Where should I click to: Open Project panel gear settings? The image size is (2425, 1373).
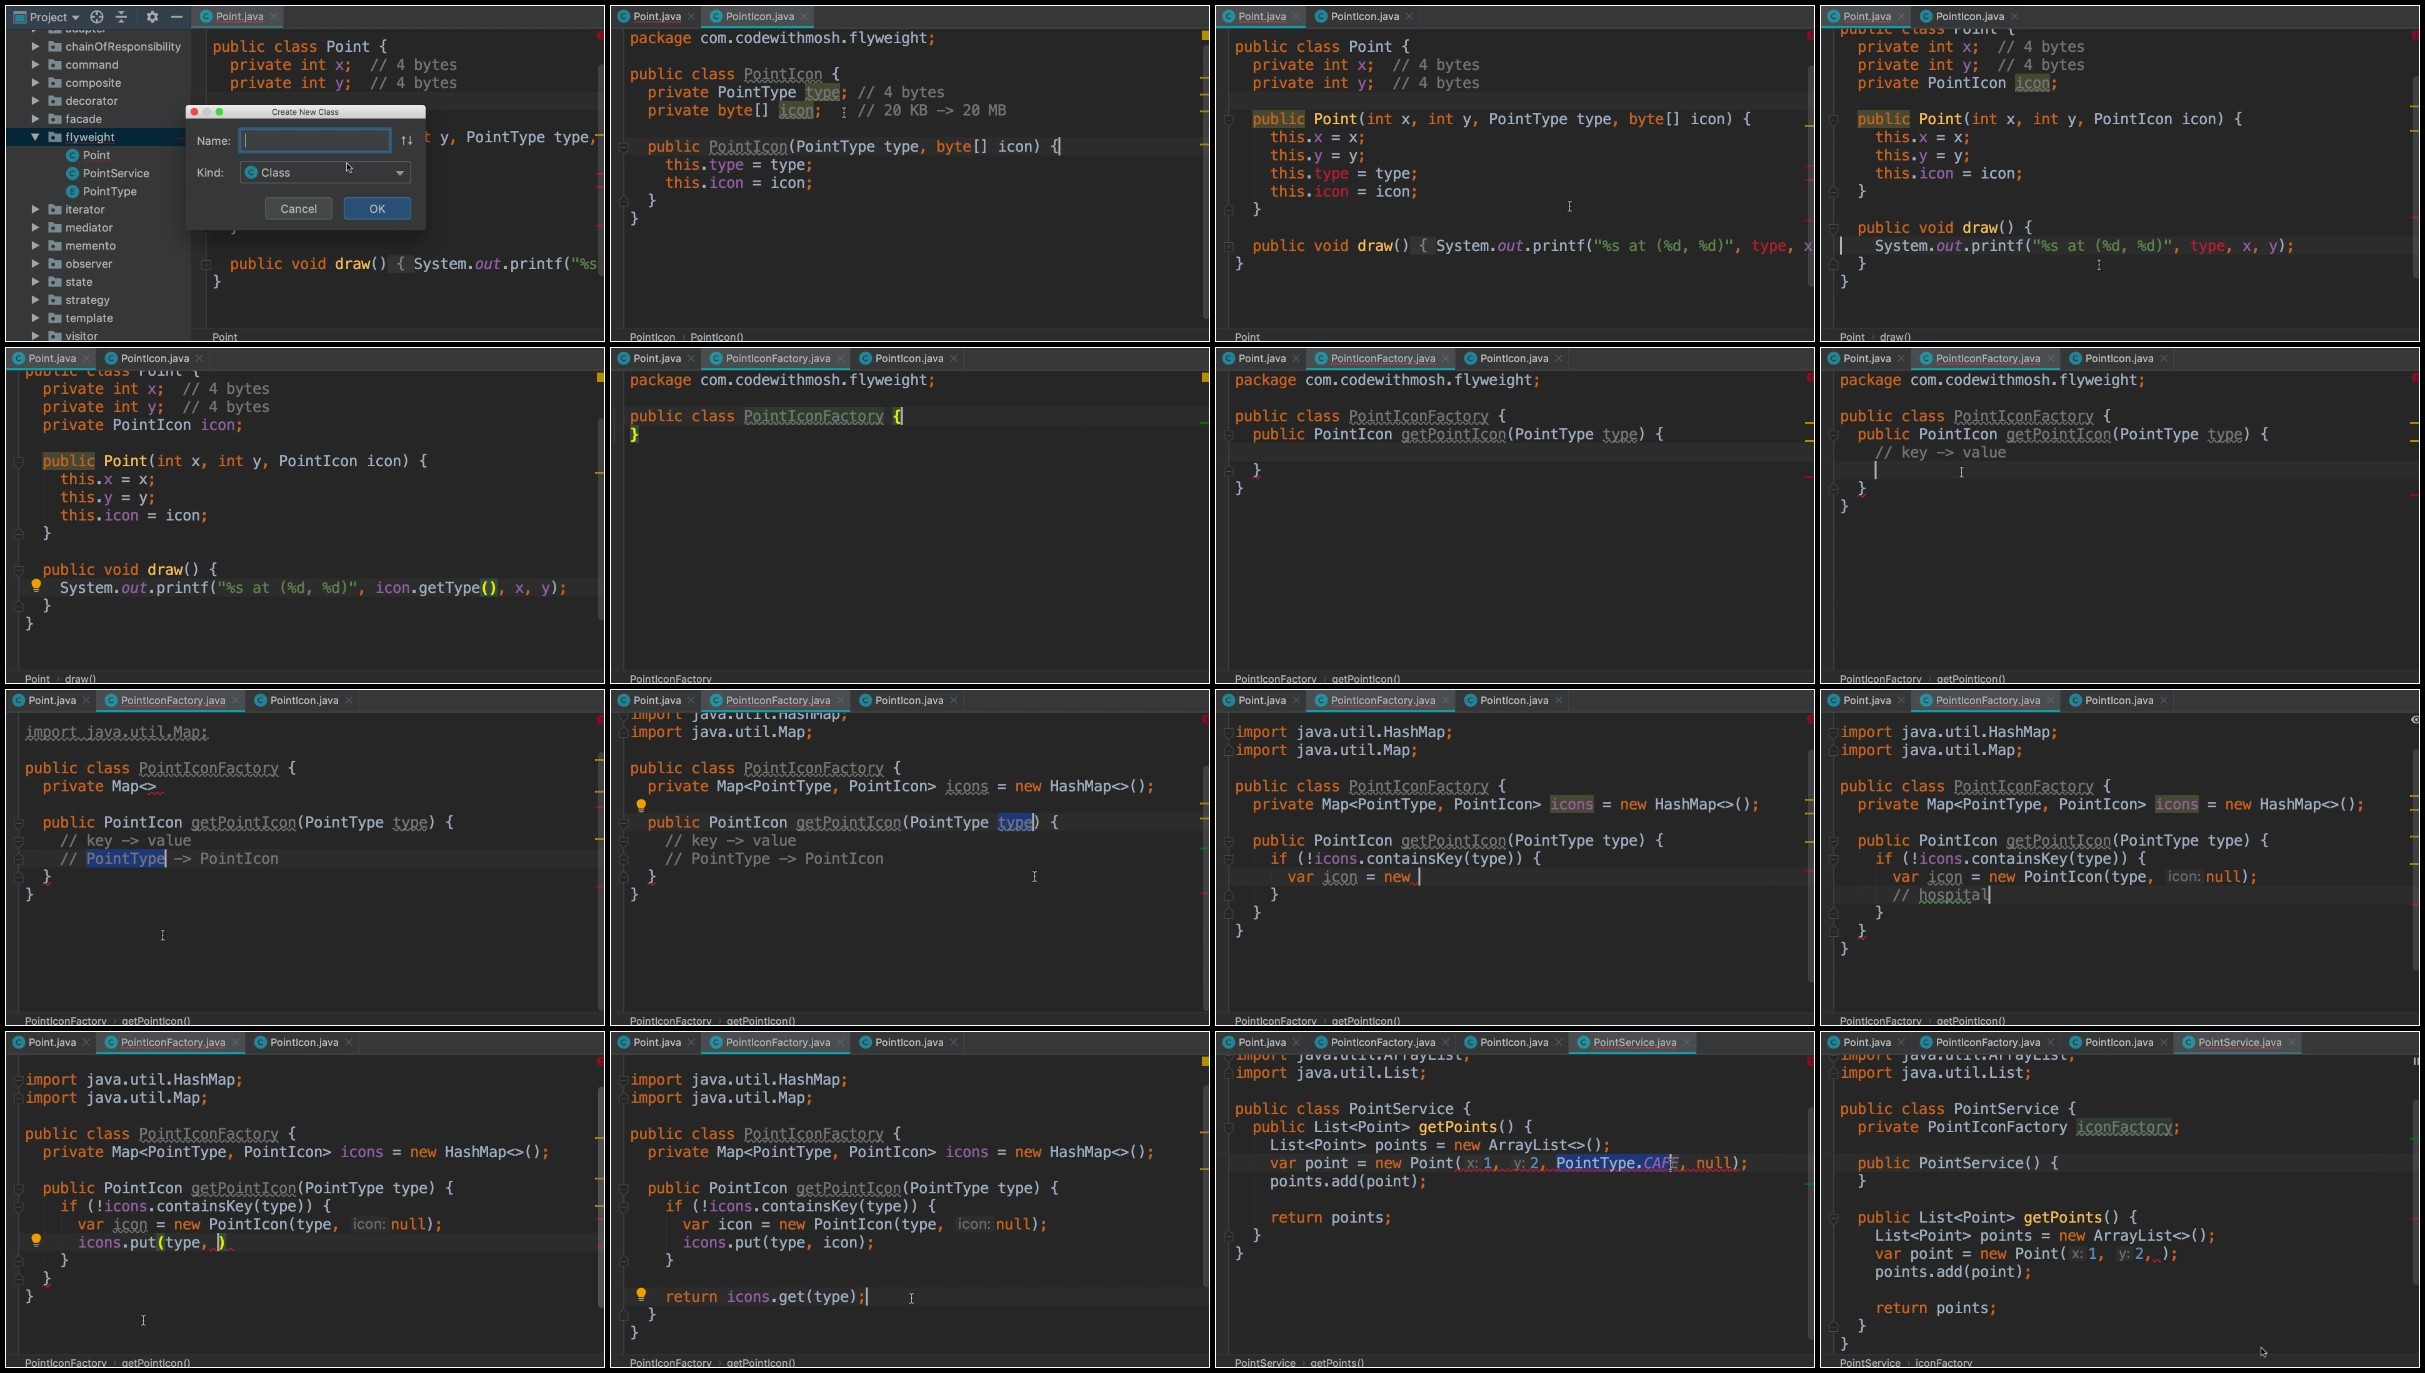click(152, 17)
